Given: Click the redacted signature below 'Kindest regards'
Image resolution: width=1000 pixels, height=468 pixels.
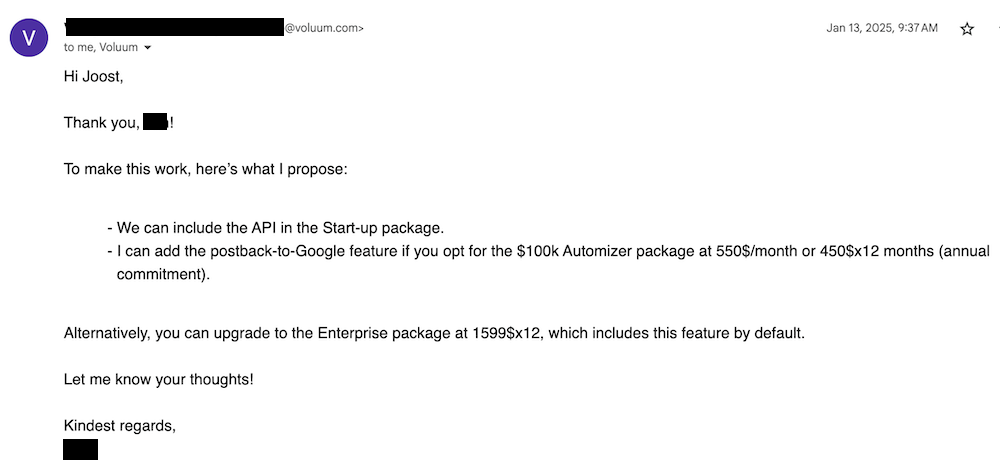Looking at the screenshot, I should point(80,449).
